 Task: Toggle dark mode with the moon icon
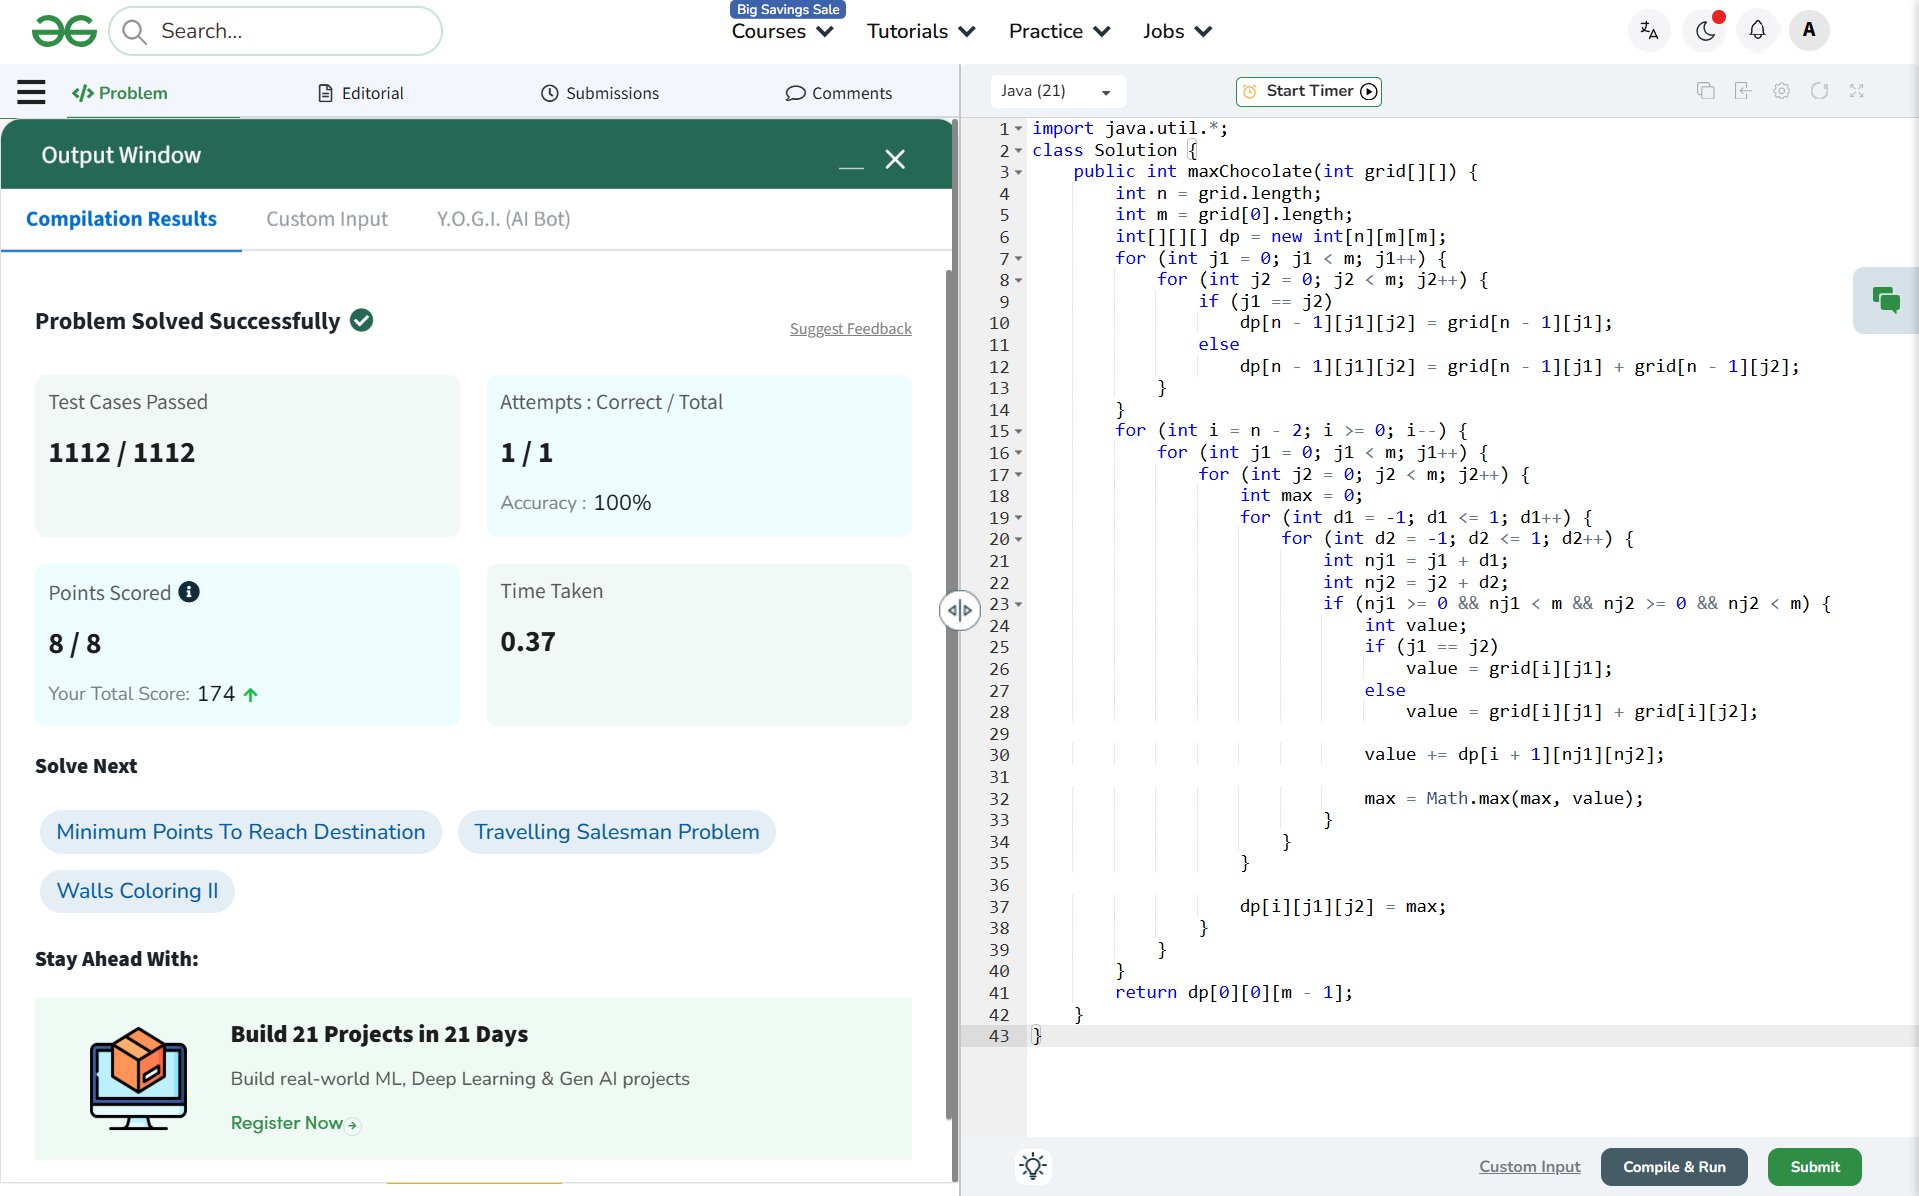(1705, 31)
